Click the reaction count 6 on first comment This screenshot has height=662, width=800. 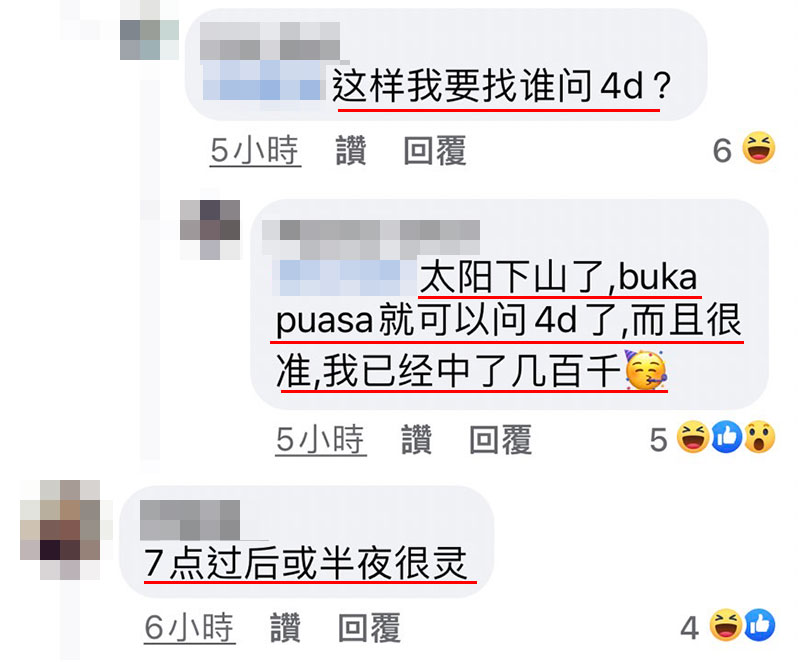722,150
